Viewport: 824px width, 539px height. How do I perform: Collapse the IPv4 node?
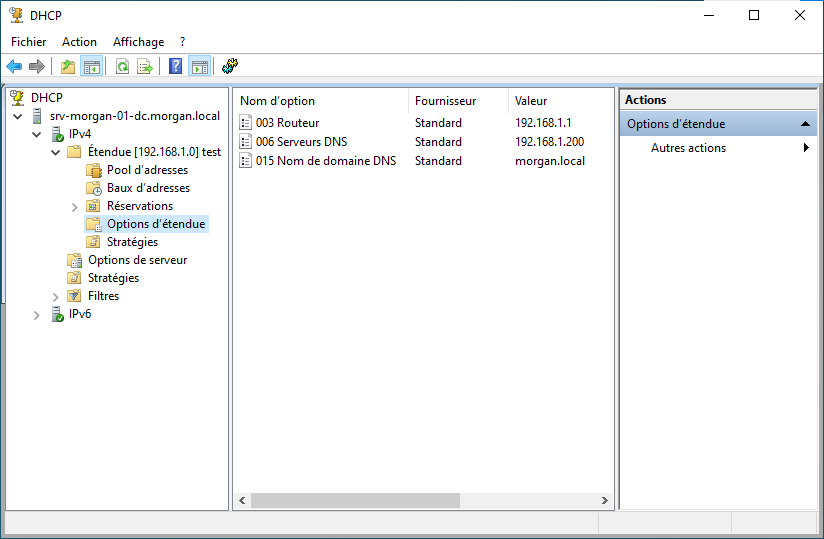coord(37,134)
